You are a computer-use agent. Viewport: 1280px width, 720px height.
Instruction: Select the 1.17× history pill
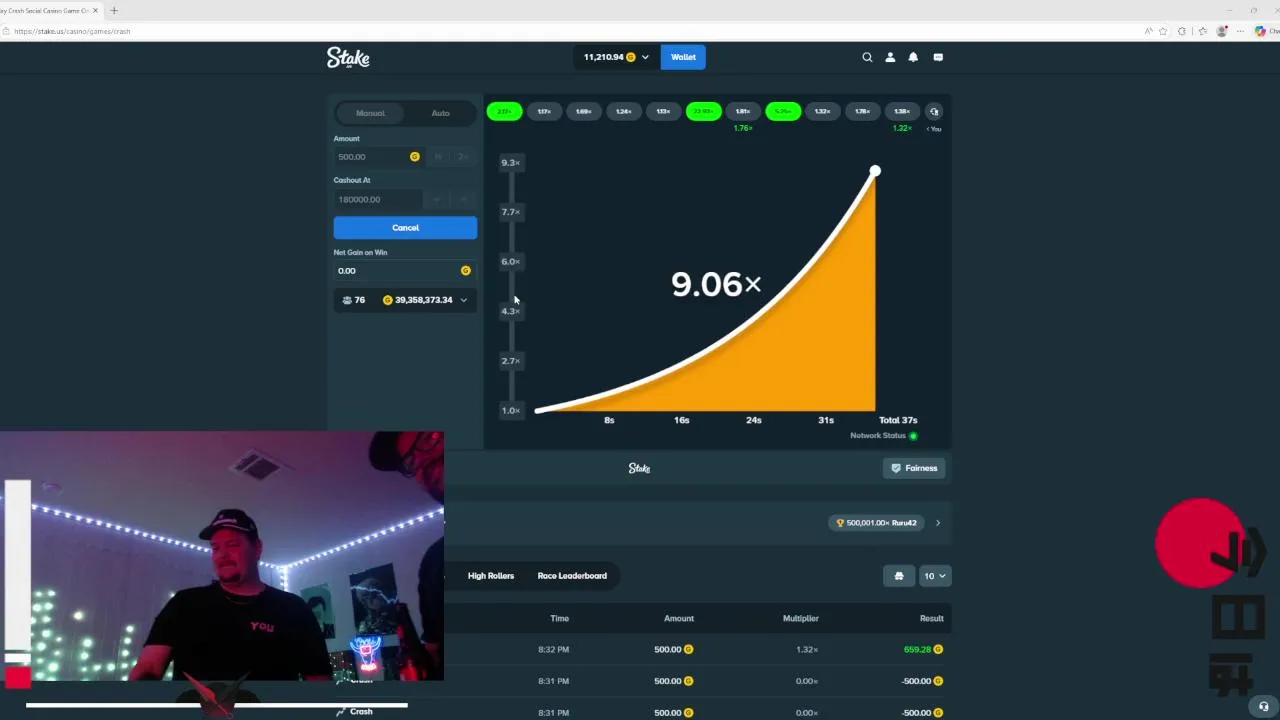[x=544, y=112]
